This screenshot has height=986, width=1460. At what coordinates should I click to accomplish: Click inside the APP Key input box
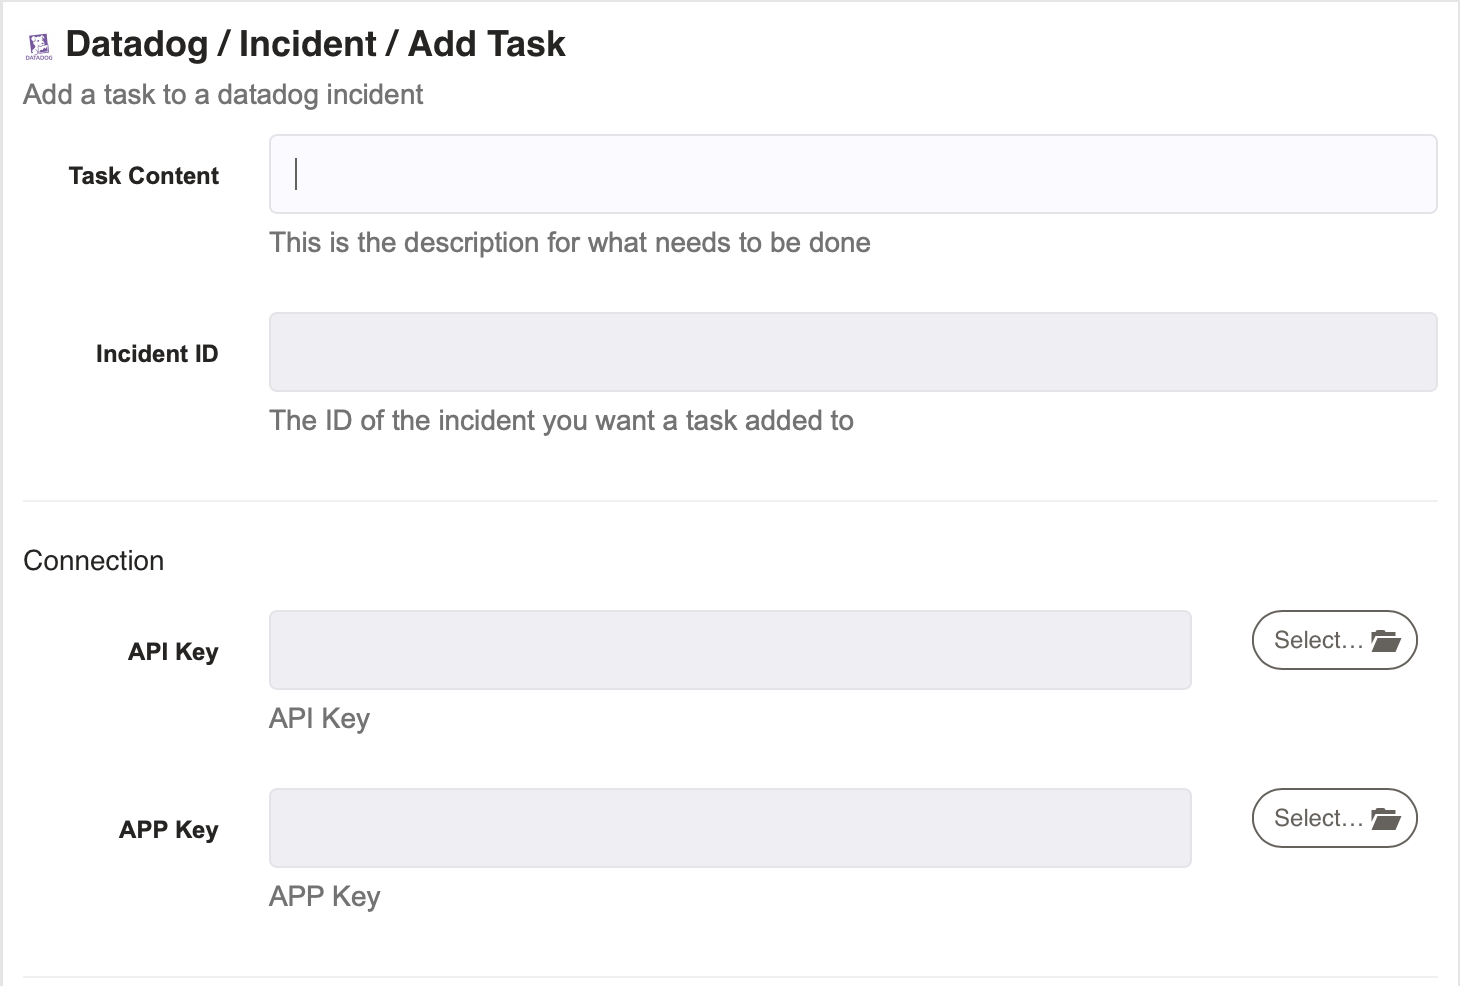(730, 828)
